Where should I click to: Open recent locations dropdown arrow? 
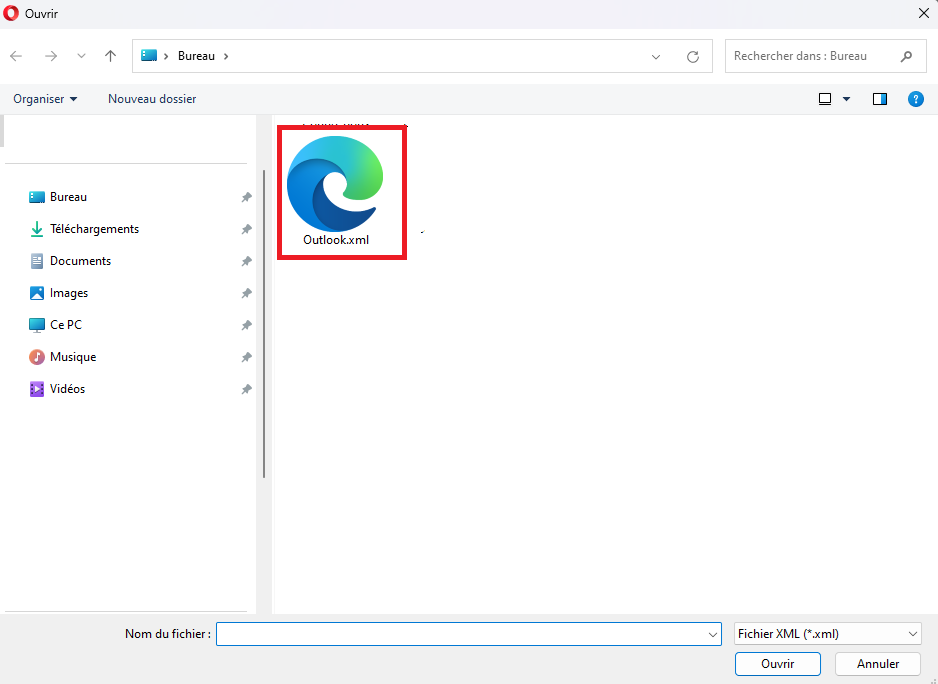pos(81,56)
